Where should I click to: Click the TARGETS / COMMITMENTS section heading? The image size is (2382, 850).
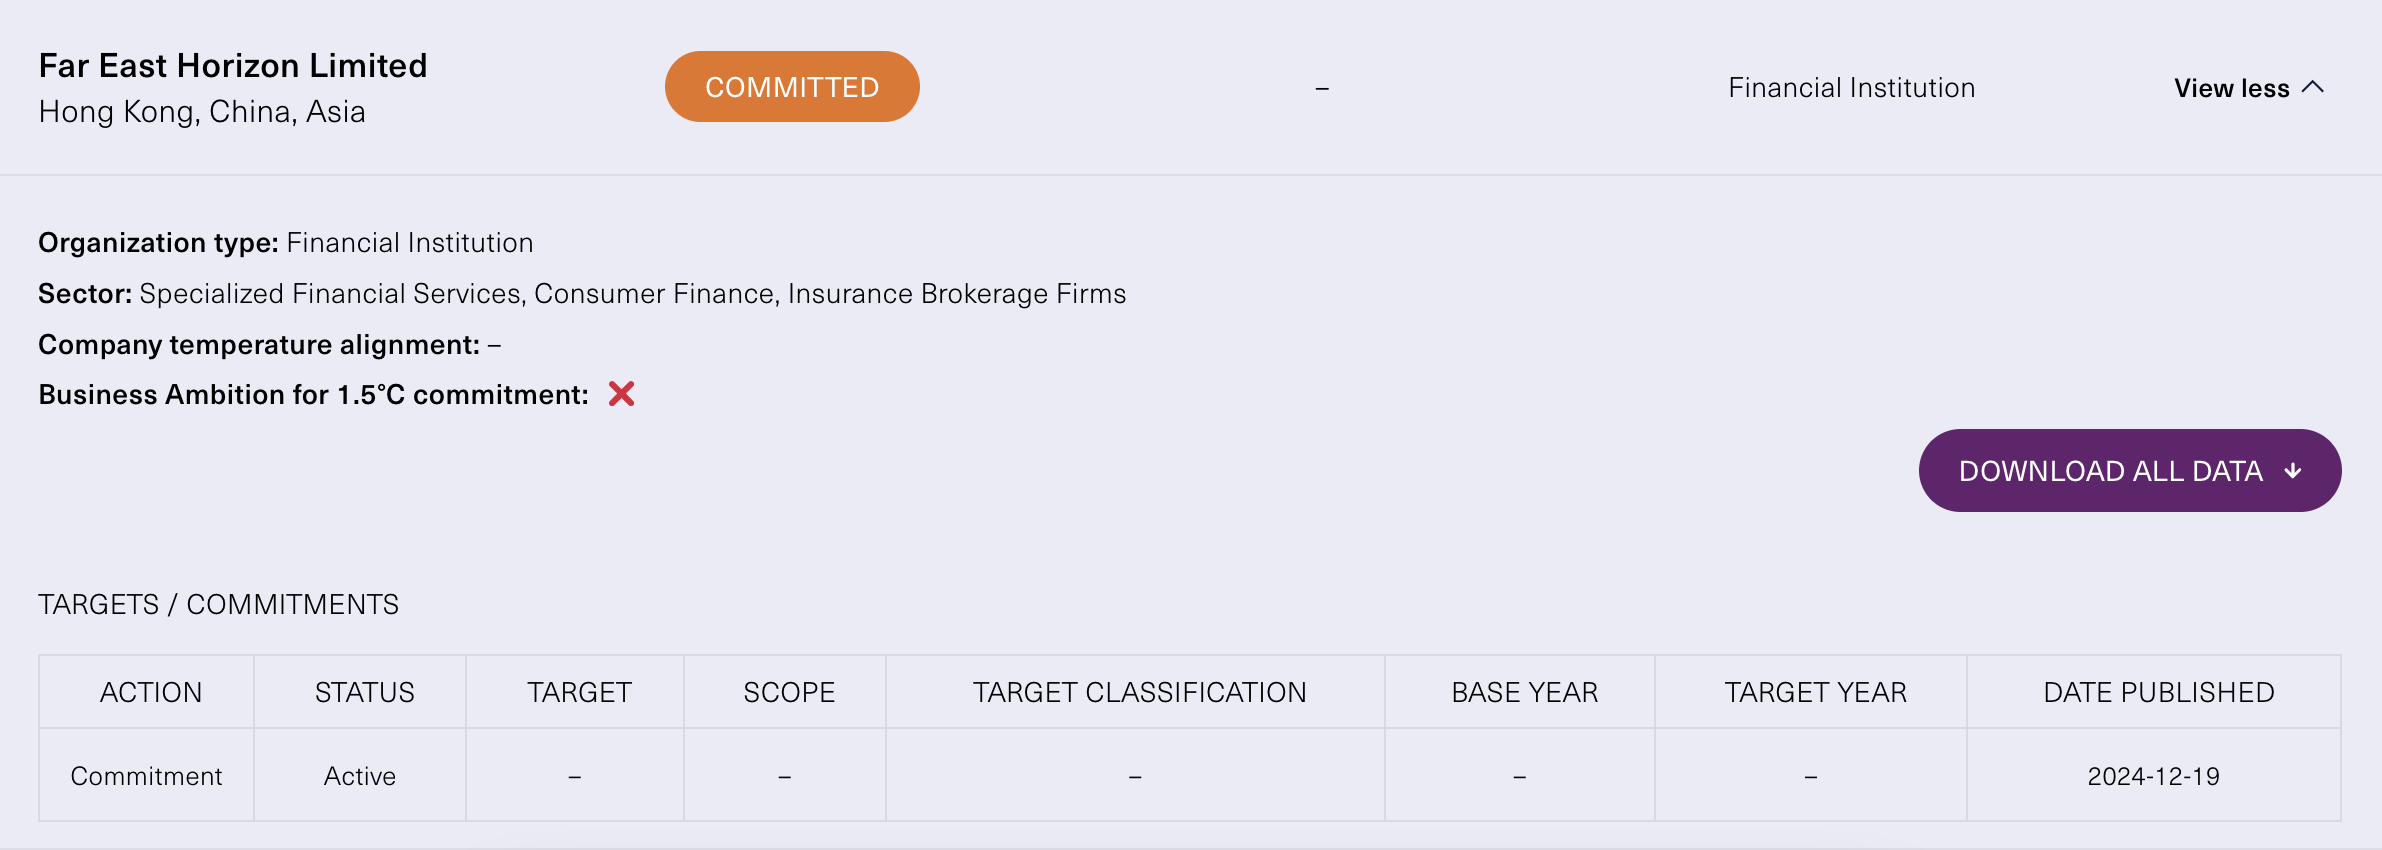(x=218, y=604)
